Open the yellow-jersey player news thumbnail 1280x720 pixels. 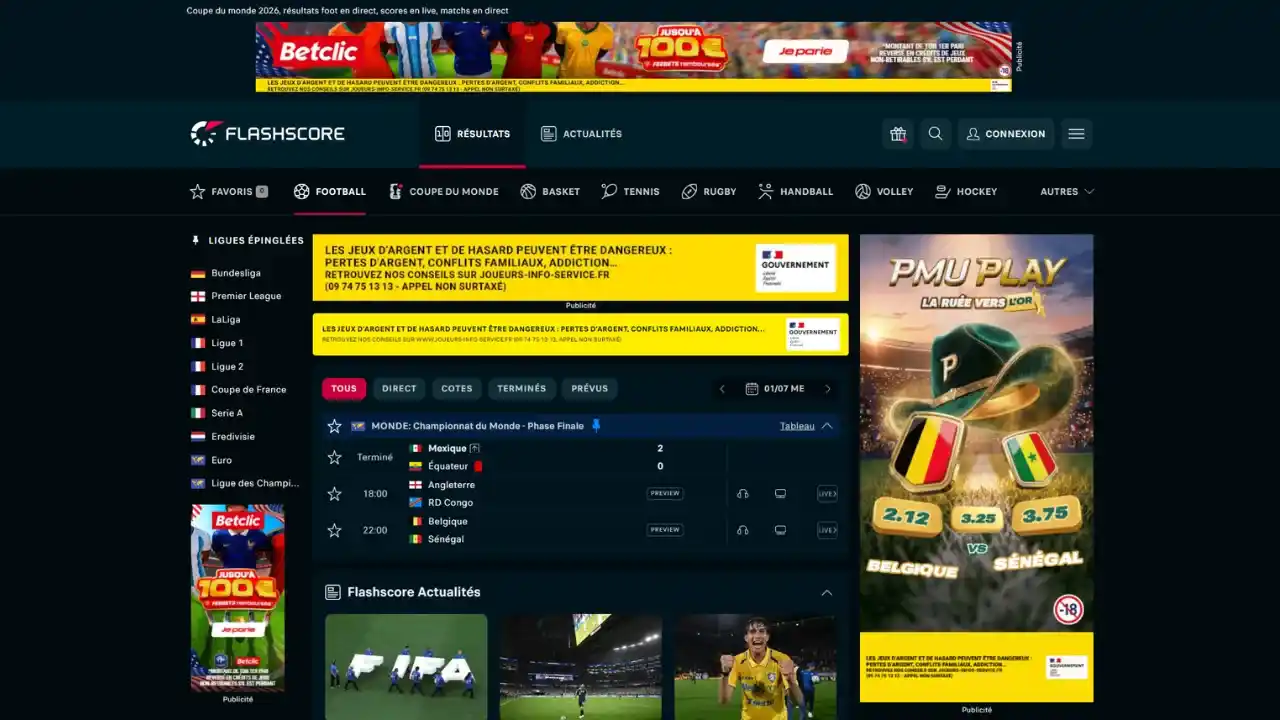tap(756, 667)
